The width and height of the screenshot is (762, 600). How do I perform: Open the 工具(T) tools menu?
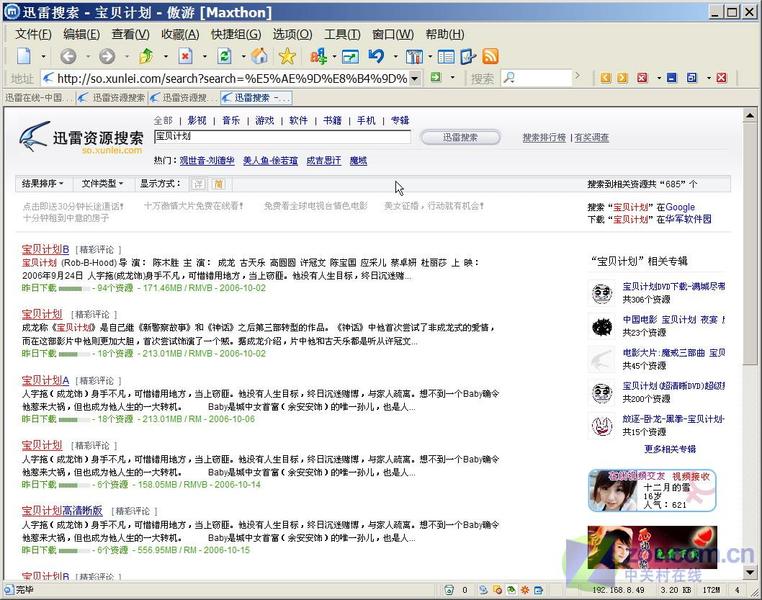click(x=342, y=34)
